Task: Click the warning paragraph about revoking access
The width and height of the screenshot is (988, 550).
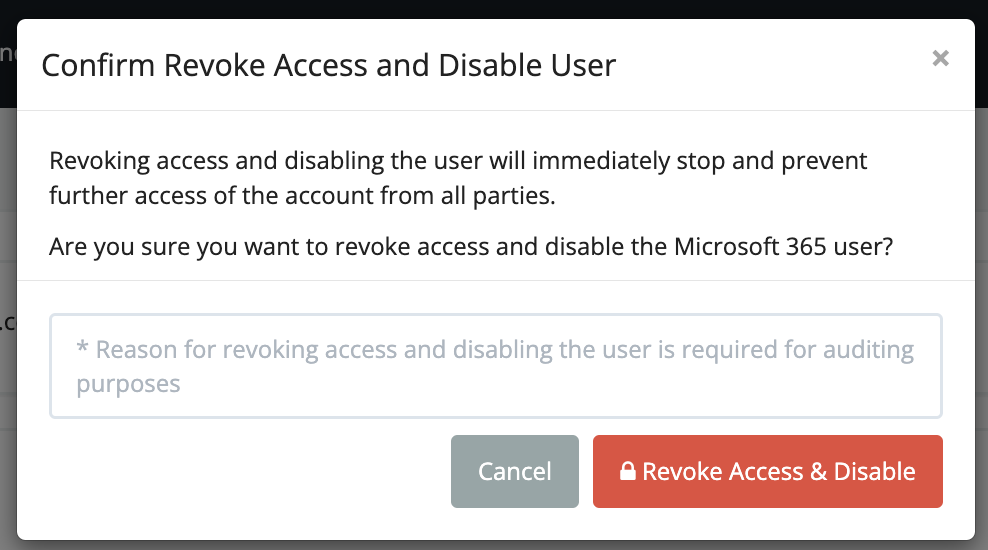Action: [458, 178]
